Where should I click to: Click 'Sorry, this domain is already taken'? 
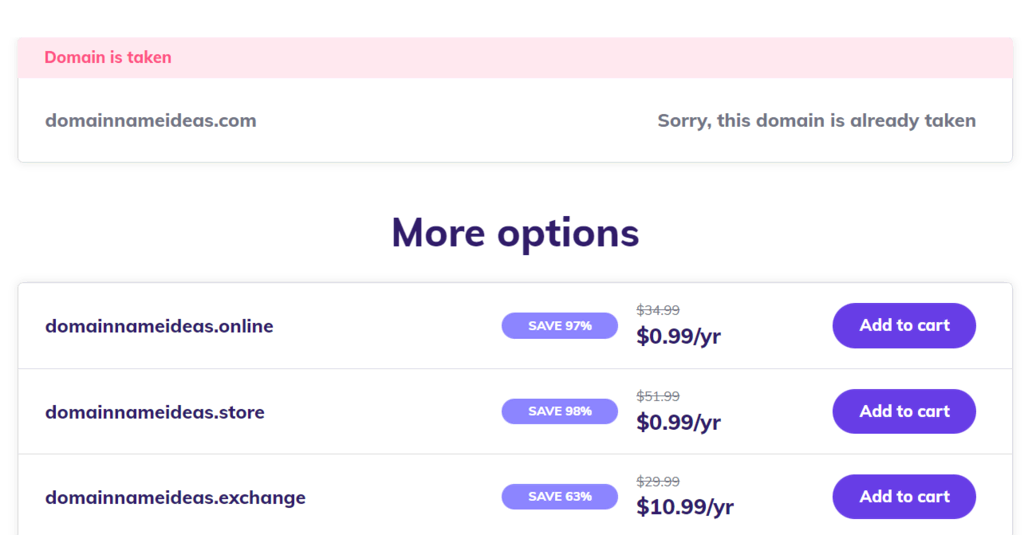(816, 121)
